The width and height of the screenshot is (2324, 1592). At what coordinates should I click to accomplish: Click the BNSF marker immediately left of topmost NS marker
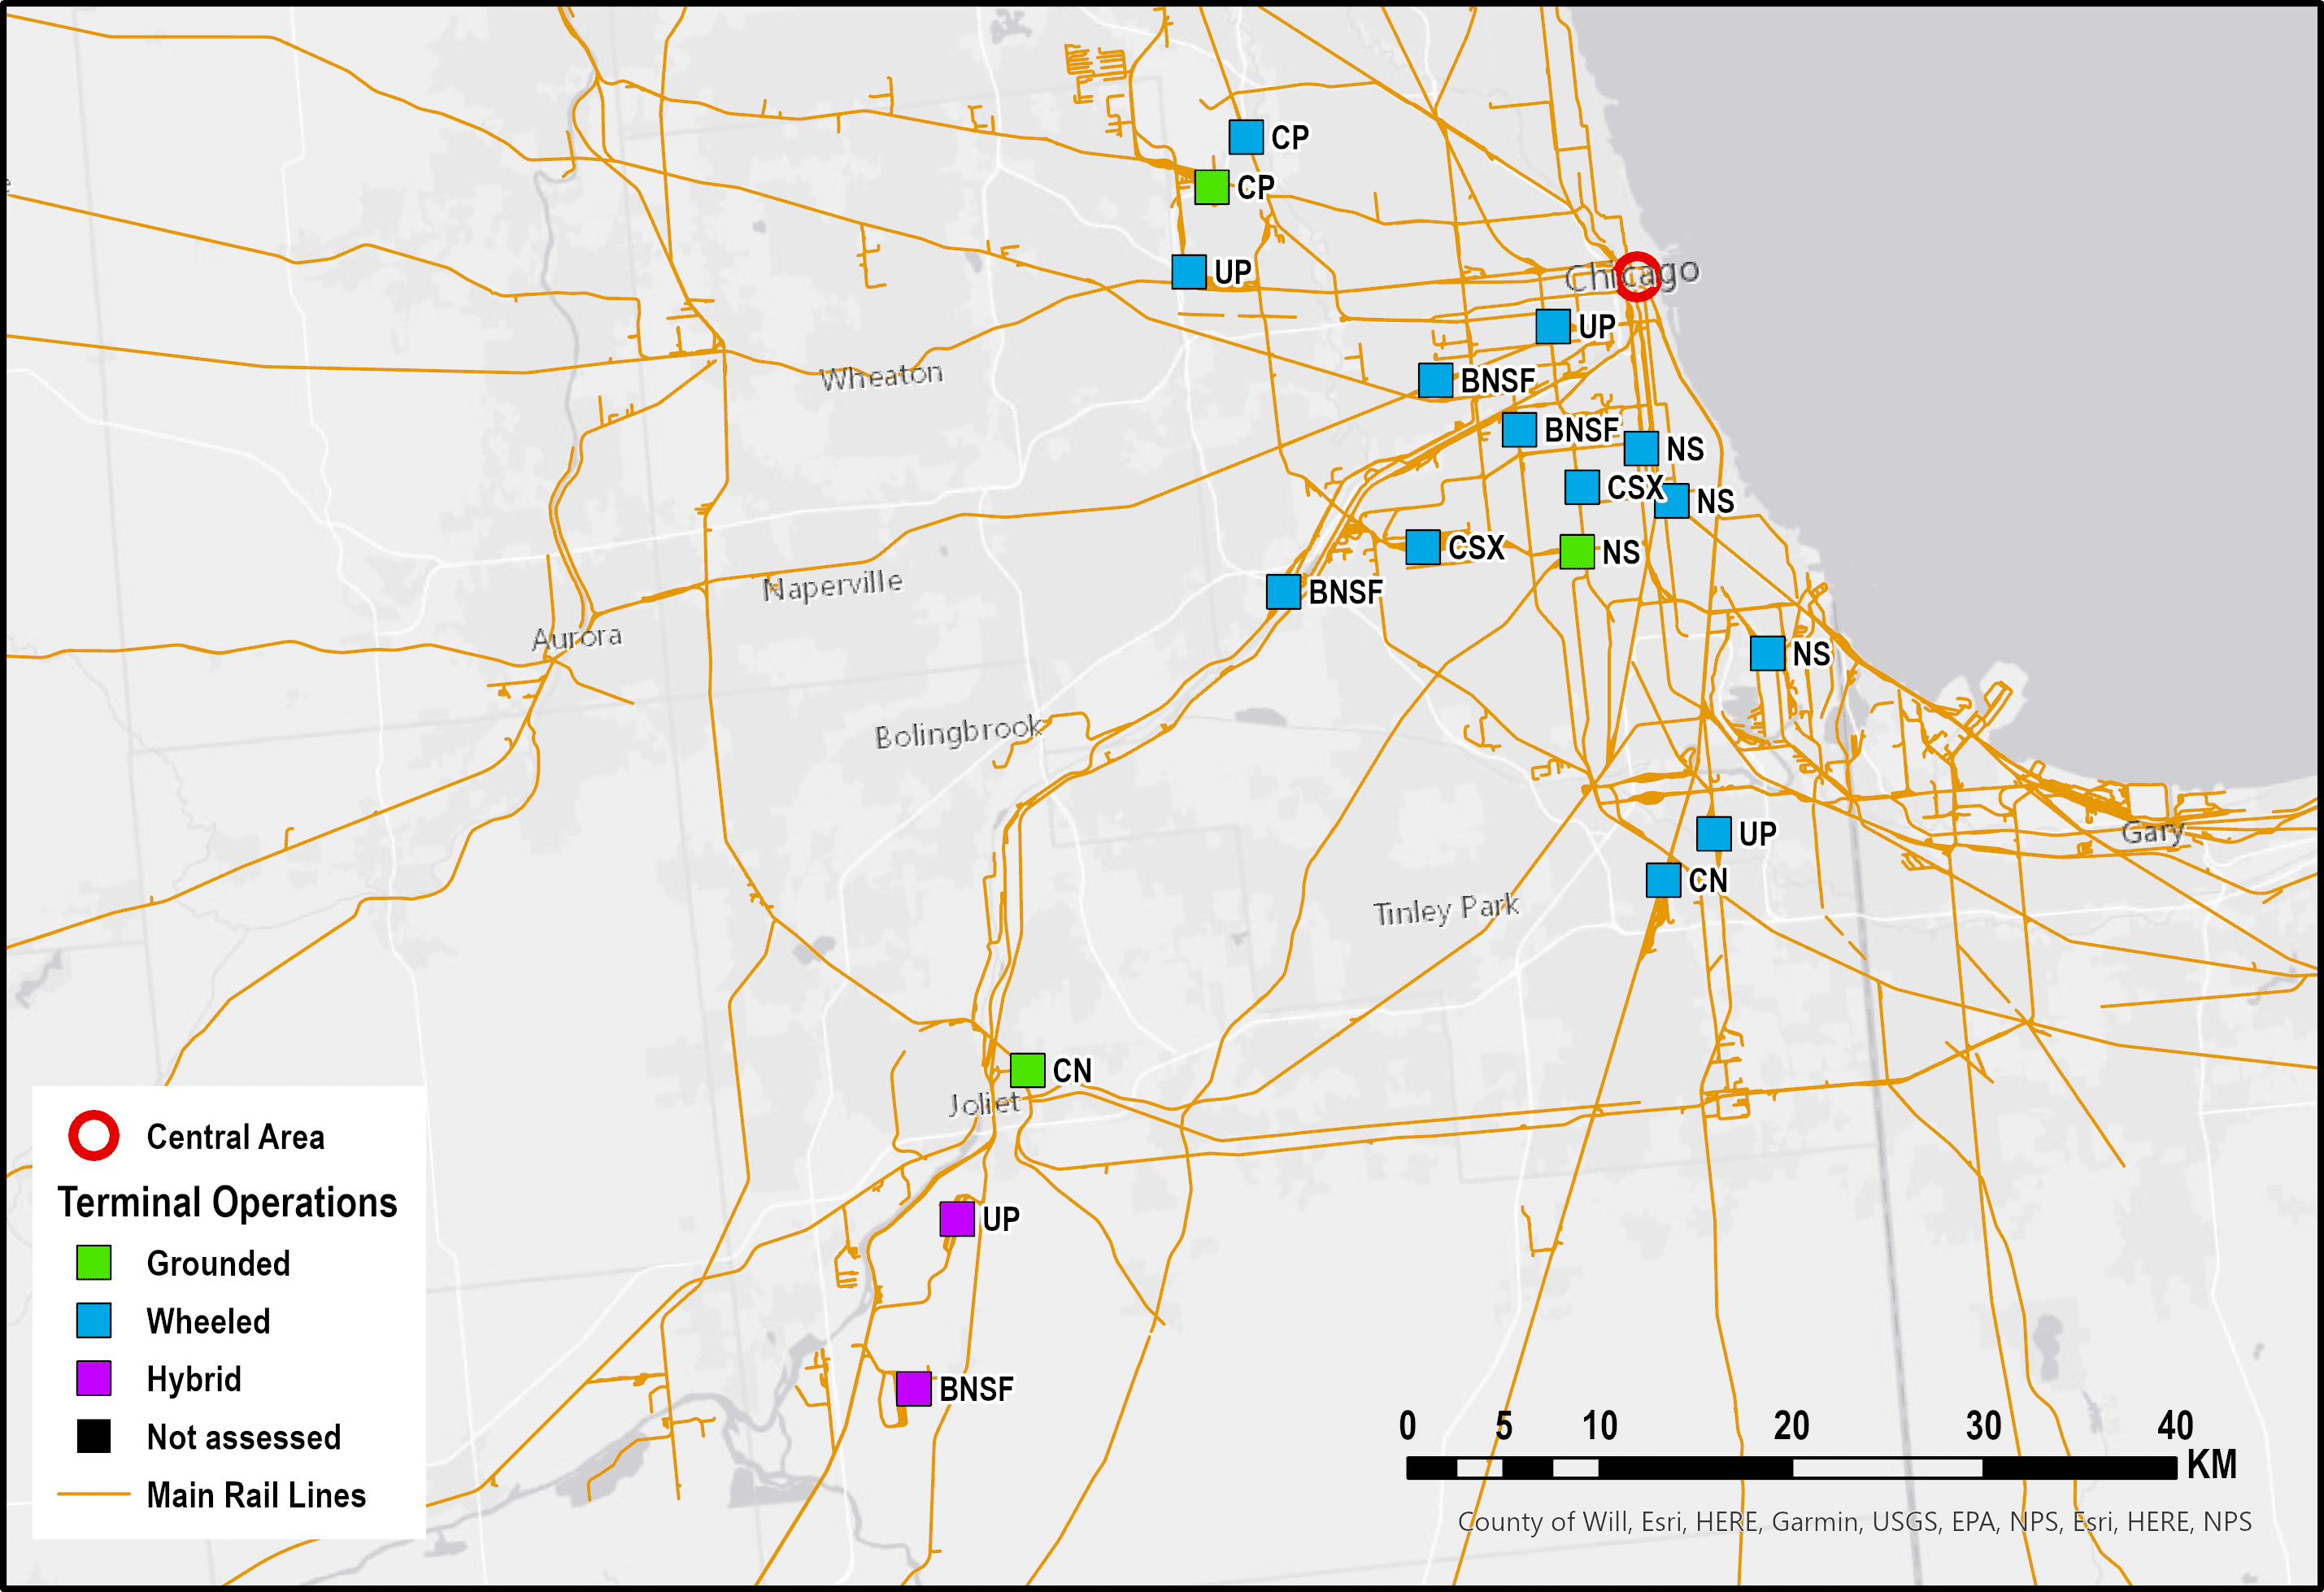pyautogui.click(x=1519, y=430)
